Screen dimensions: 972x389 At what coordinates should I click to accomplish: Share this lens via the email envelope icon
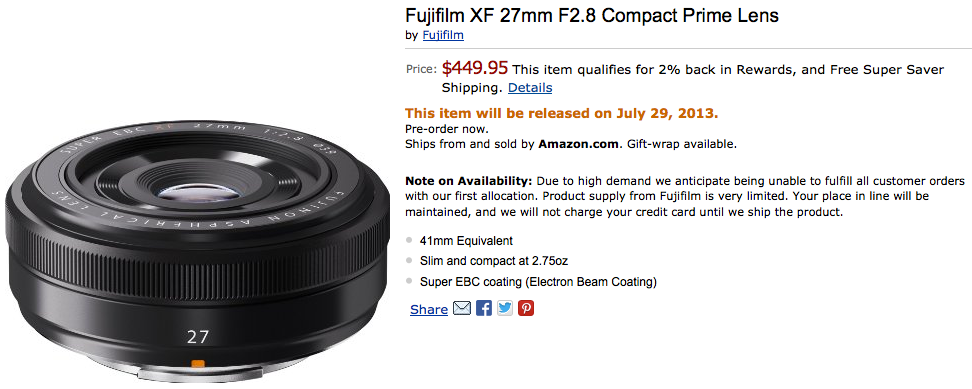pos(462,308)
